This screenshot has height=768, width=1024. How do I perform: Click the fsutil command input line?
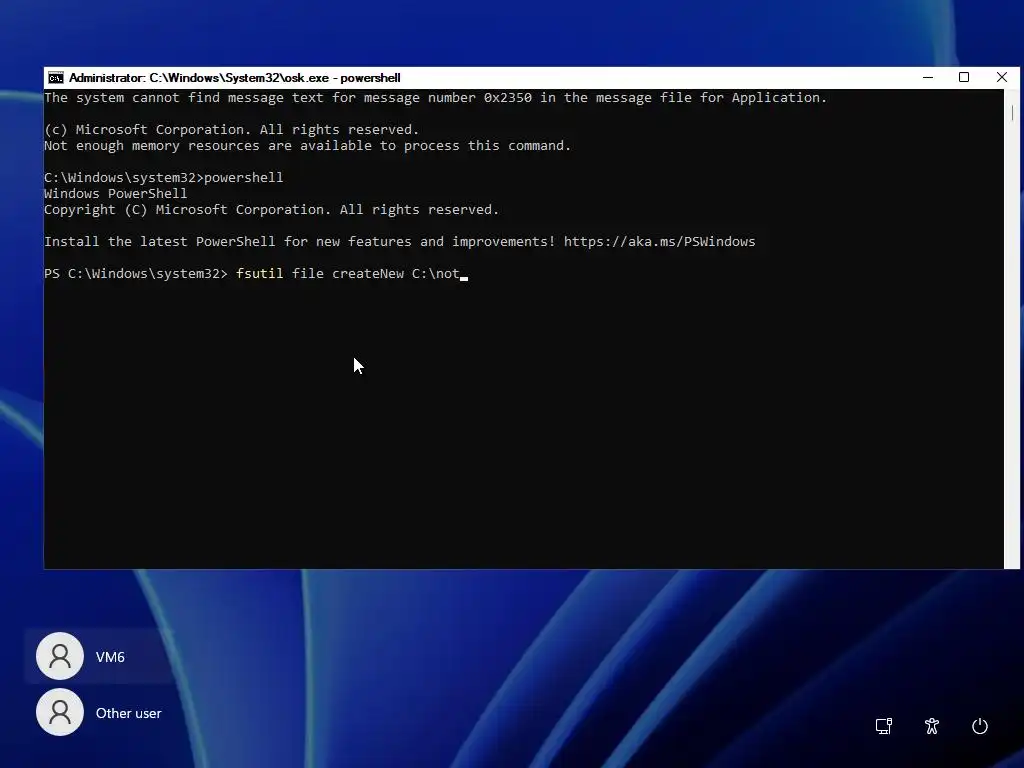click(x=256, y=274)
